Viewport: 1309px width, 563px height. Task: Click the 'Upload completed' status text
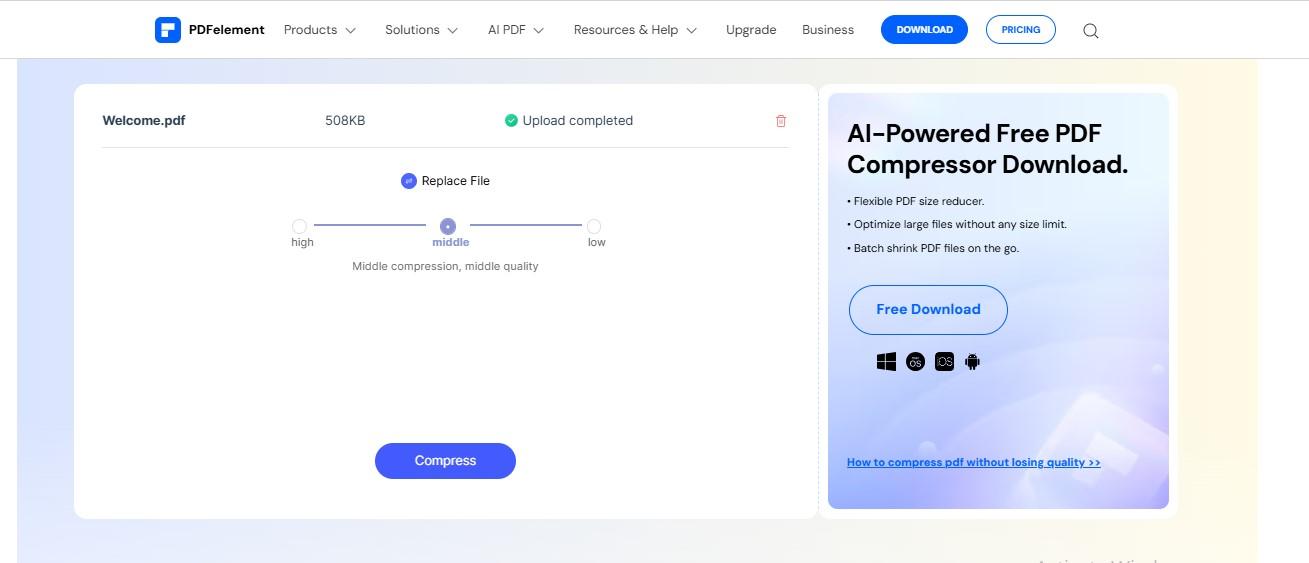coord(578,121)
